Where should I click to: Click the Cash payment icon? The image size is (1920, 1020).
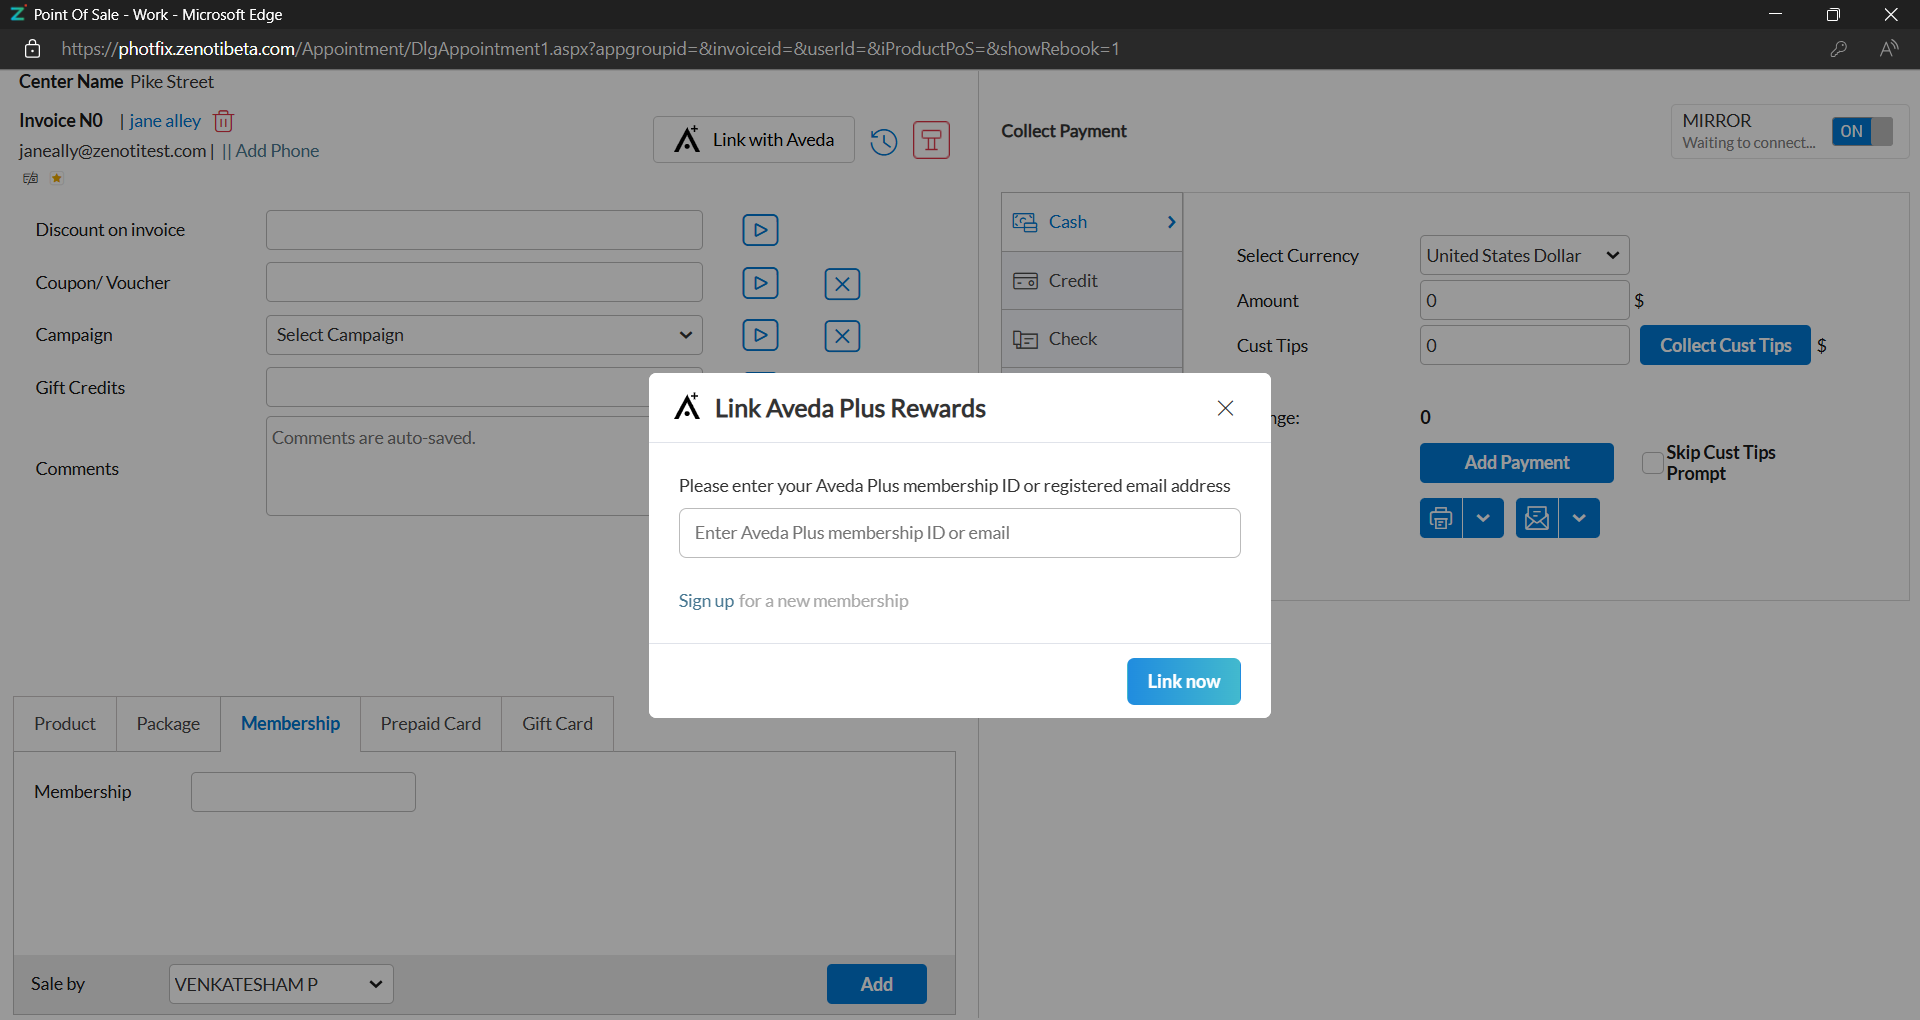[1025, 222]
